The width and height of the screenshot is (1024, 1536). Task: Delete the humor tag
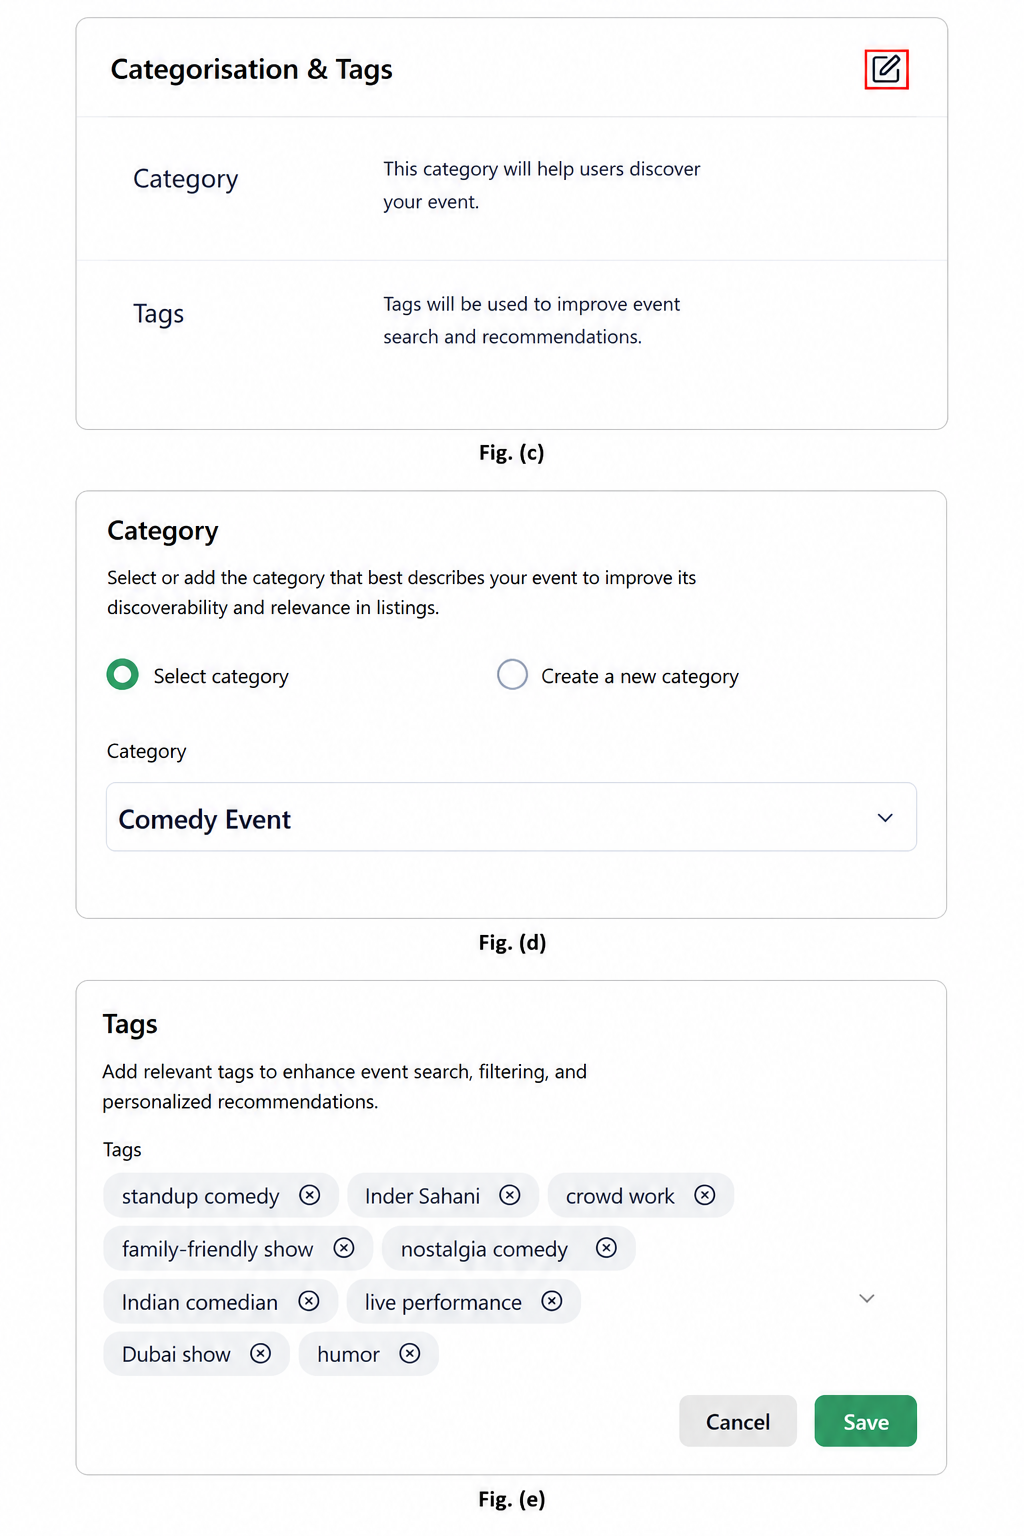point(410,1353)
